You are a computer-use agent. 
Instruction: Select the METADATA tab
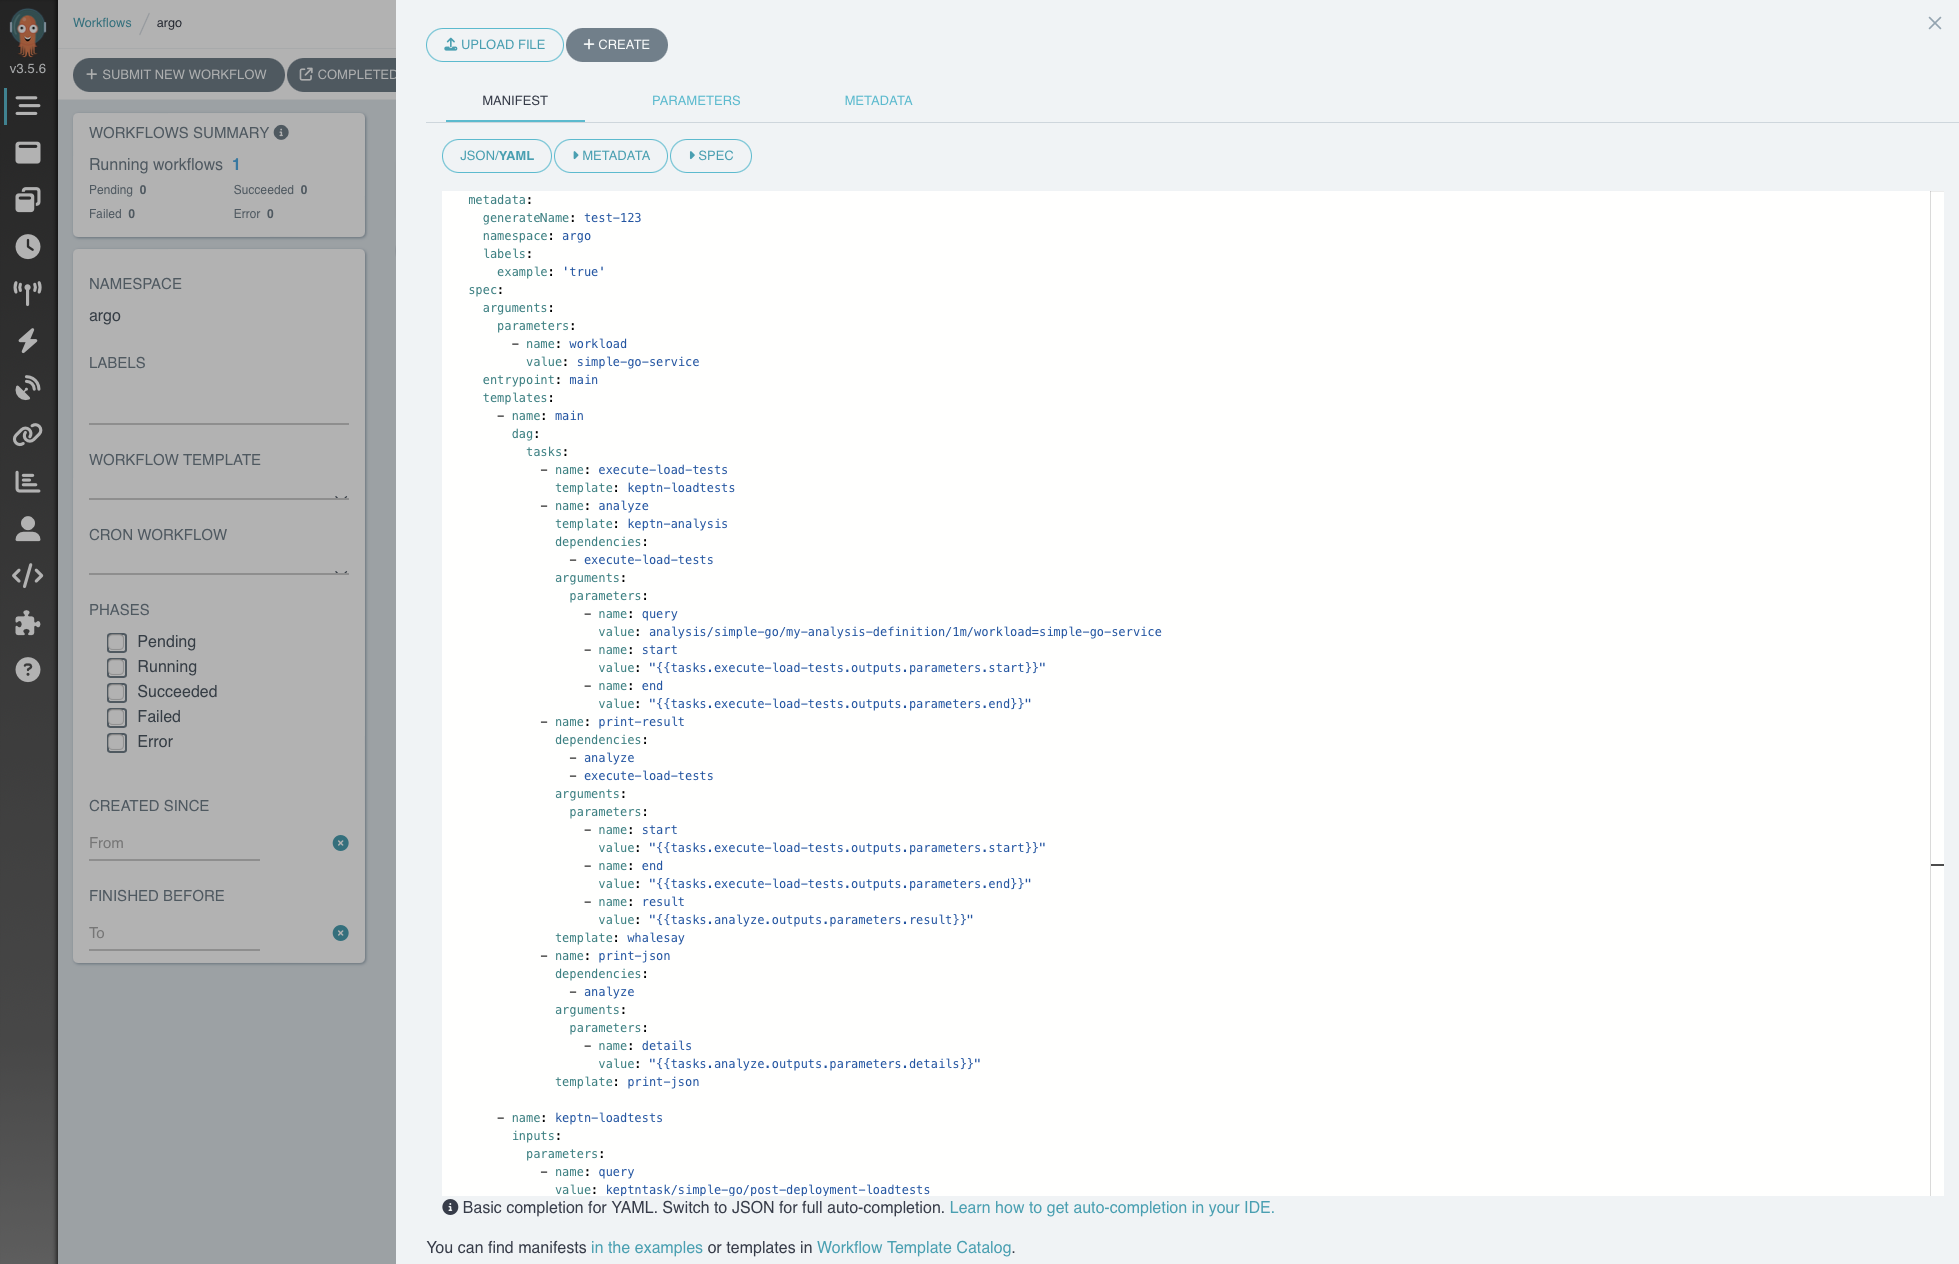pyautogui.click(x=878, y=100)
